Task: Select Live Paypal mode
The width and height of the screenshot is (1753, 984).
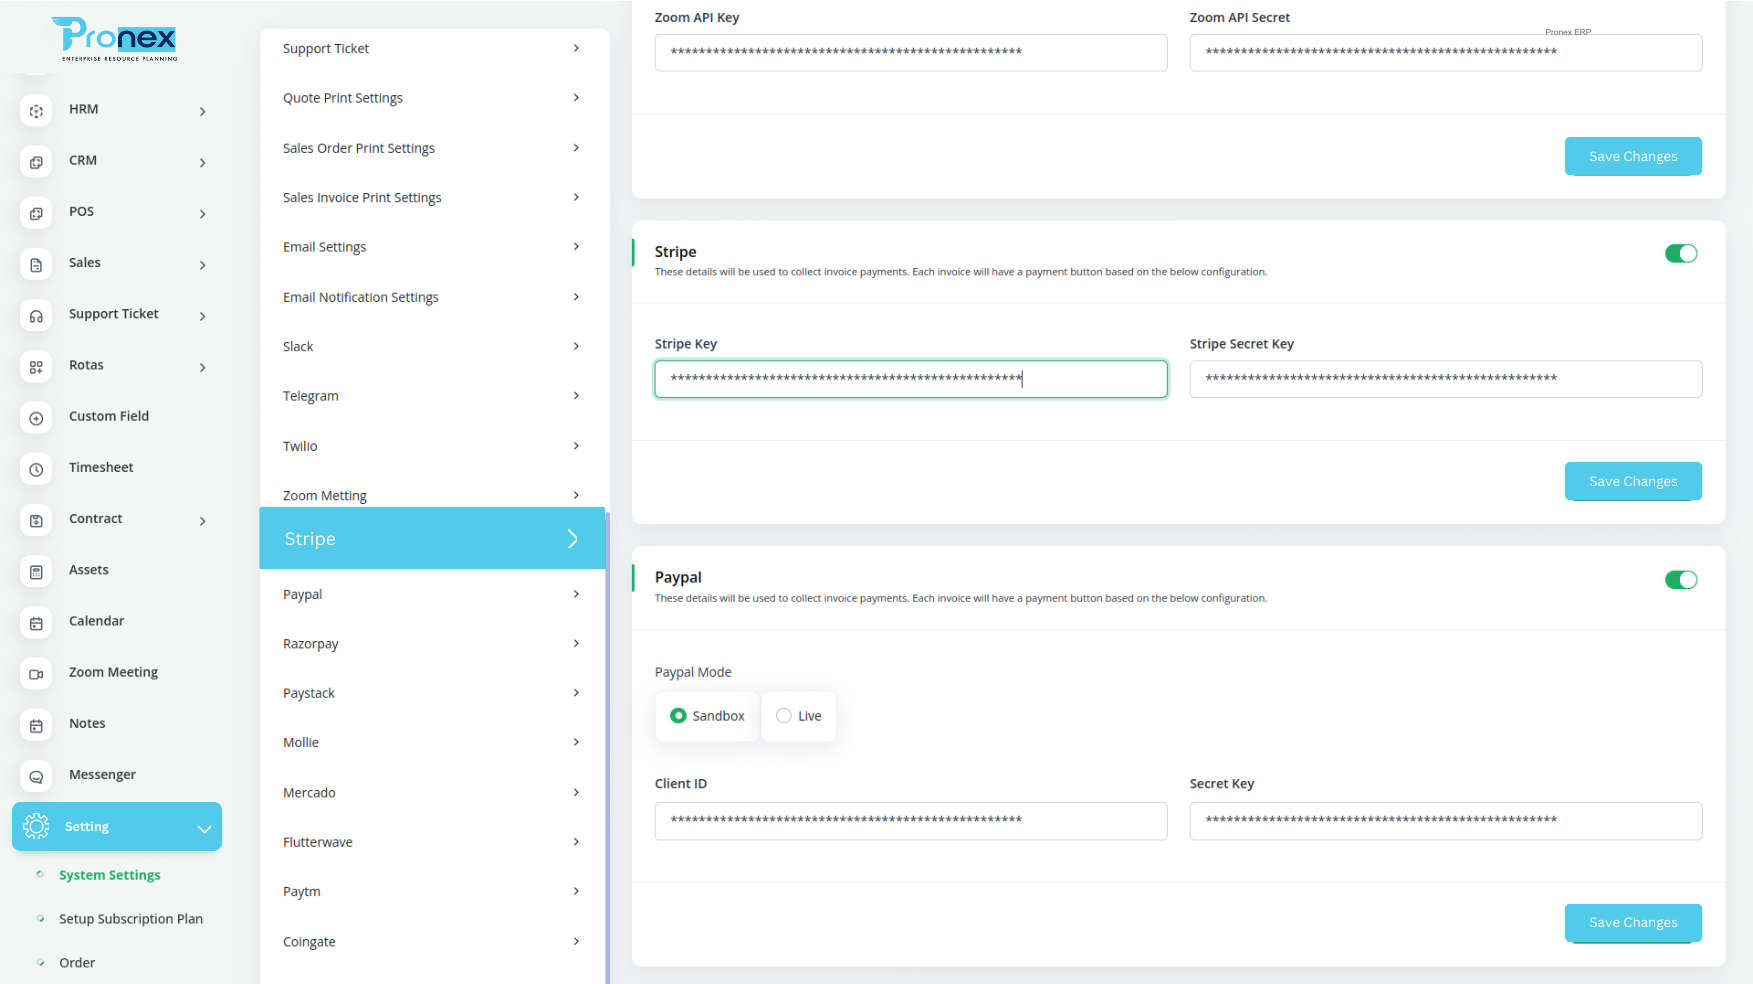Action: click(798, 716)
